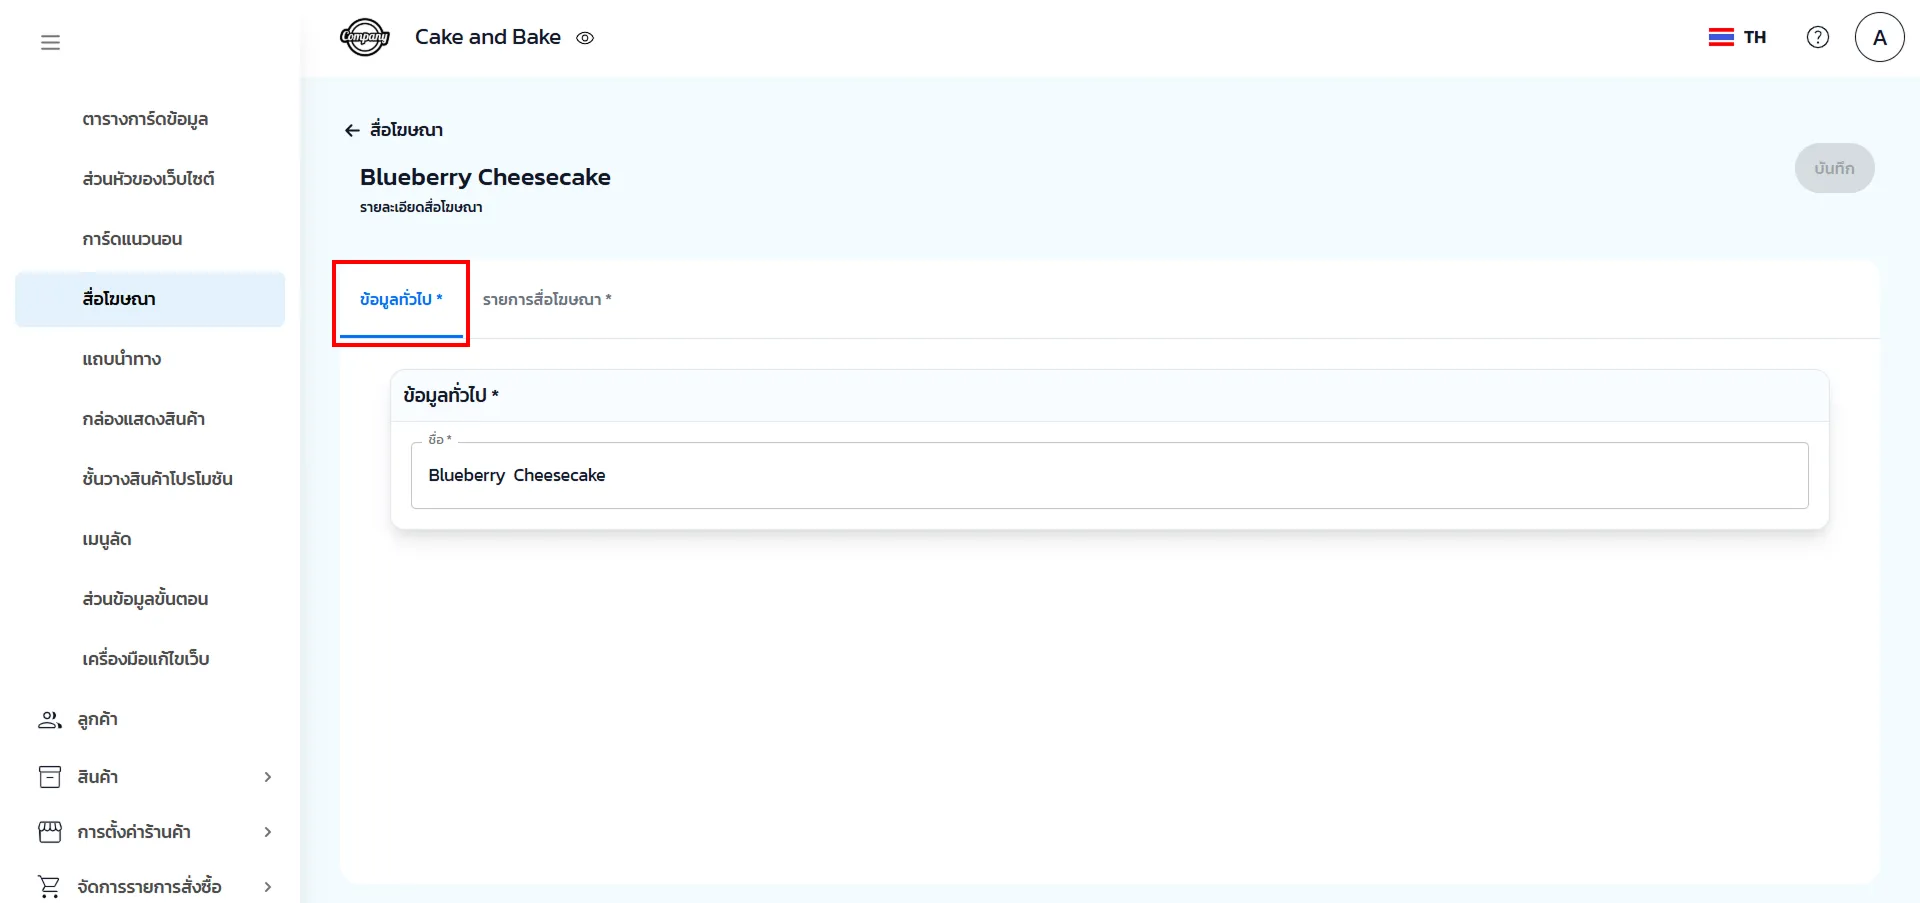Select the ข้อมูลทั่วไป tab
Image resolution: width=1920 pixels, height=903 pixels.
point(401,299)
